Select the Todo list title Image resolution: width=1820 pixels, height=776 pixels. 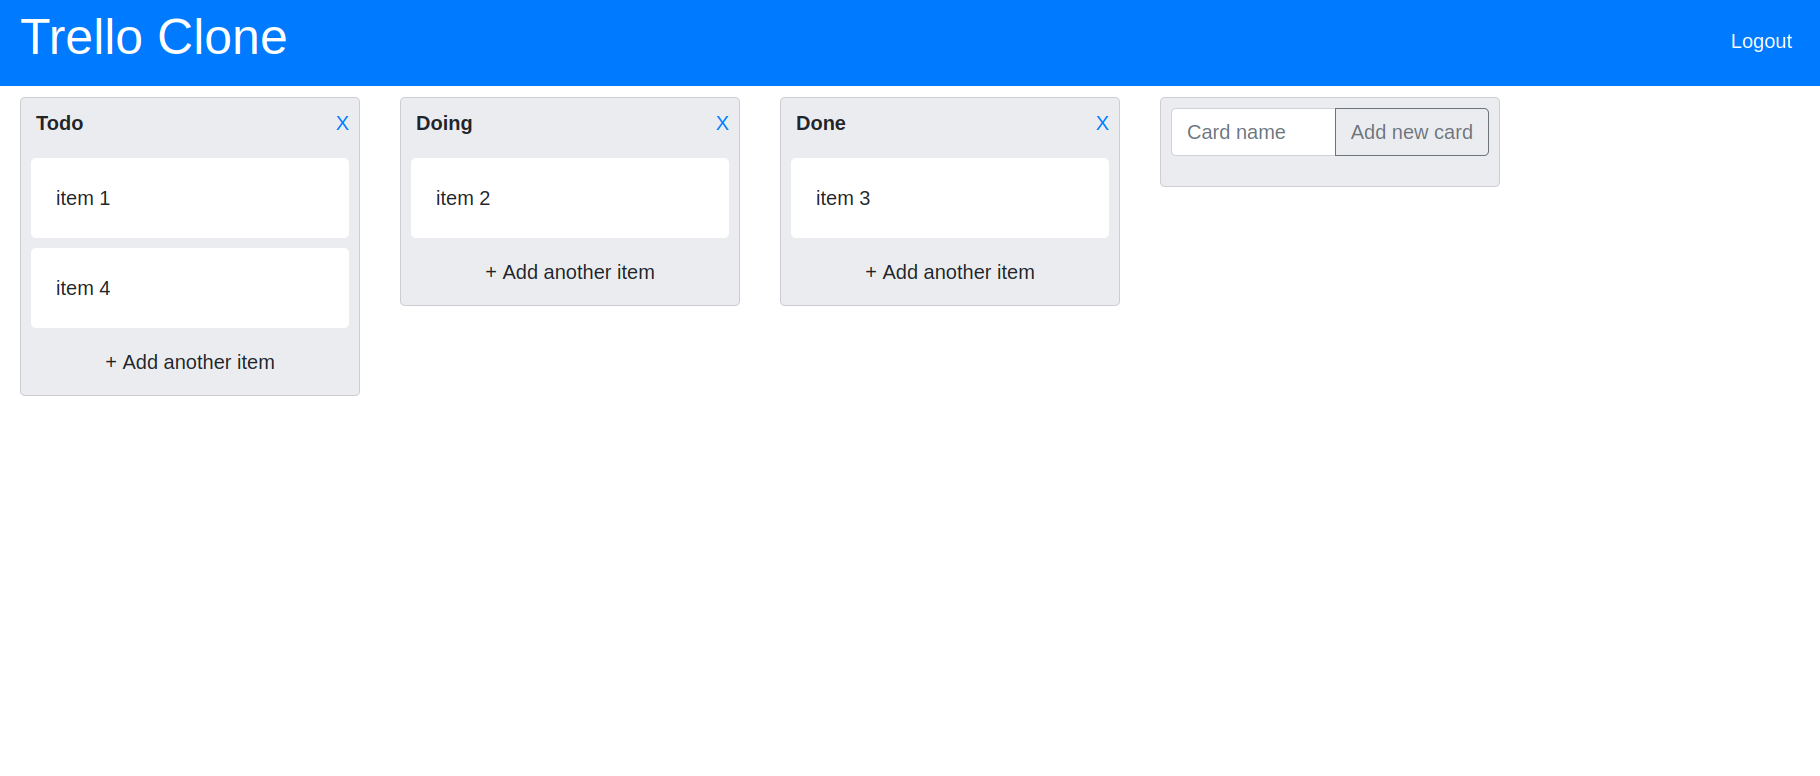[x=60, y=123]
